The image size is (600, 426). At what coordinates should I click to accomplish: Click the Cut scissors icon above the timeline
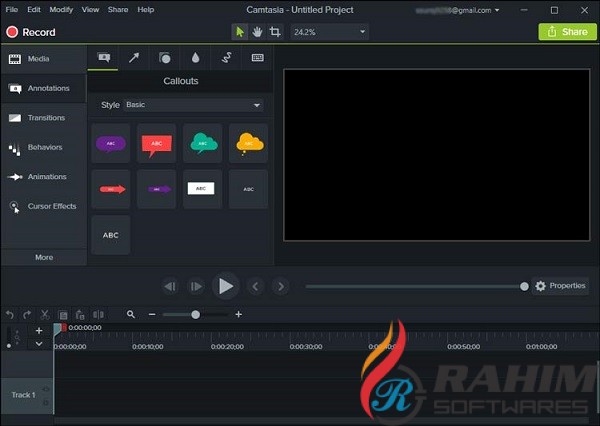(x=45, y=314)
